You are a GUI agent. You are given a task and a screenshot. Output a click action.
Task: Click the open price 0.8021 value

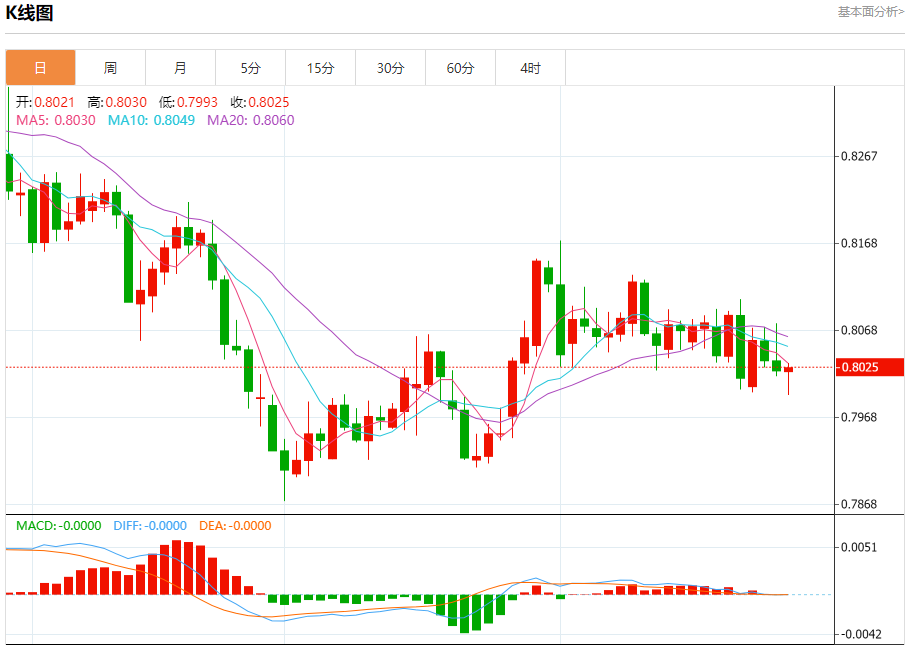[55, 102]
